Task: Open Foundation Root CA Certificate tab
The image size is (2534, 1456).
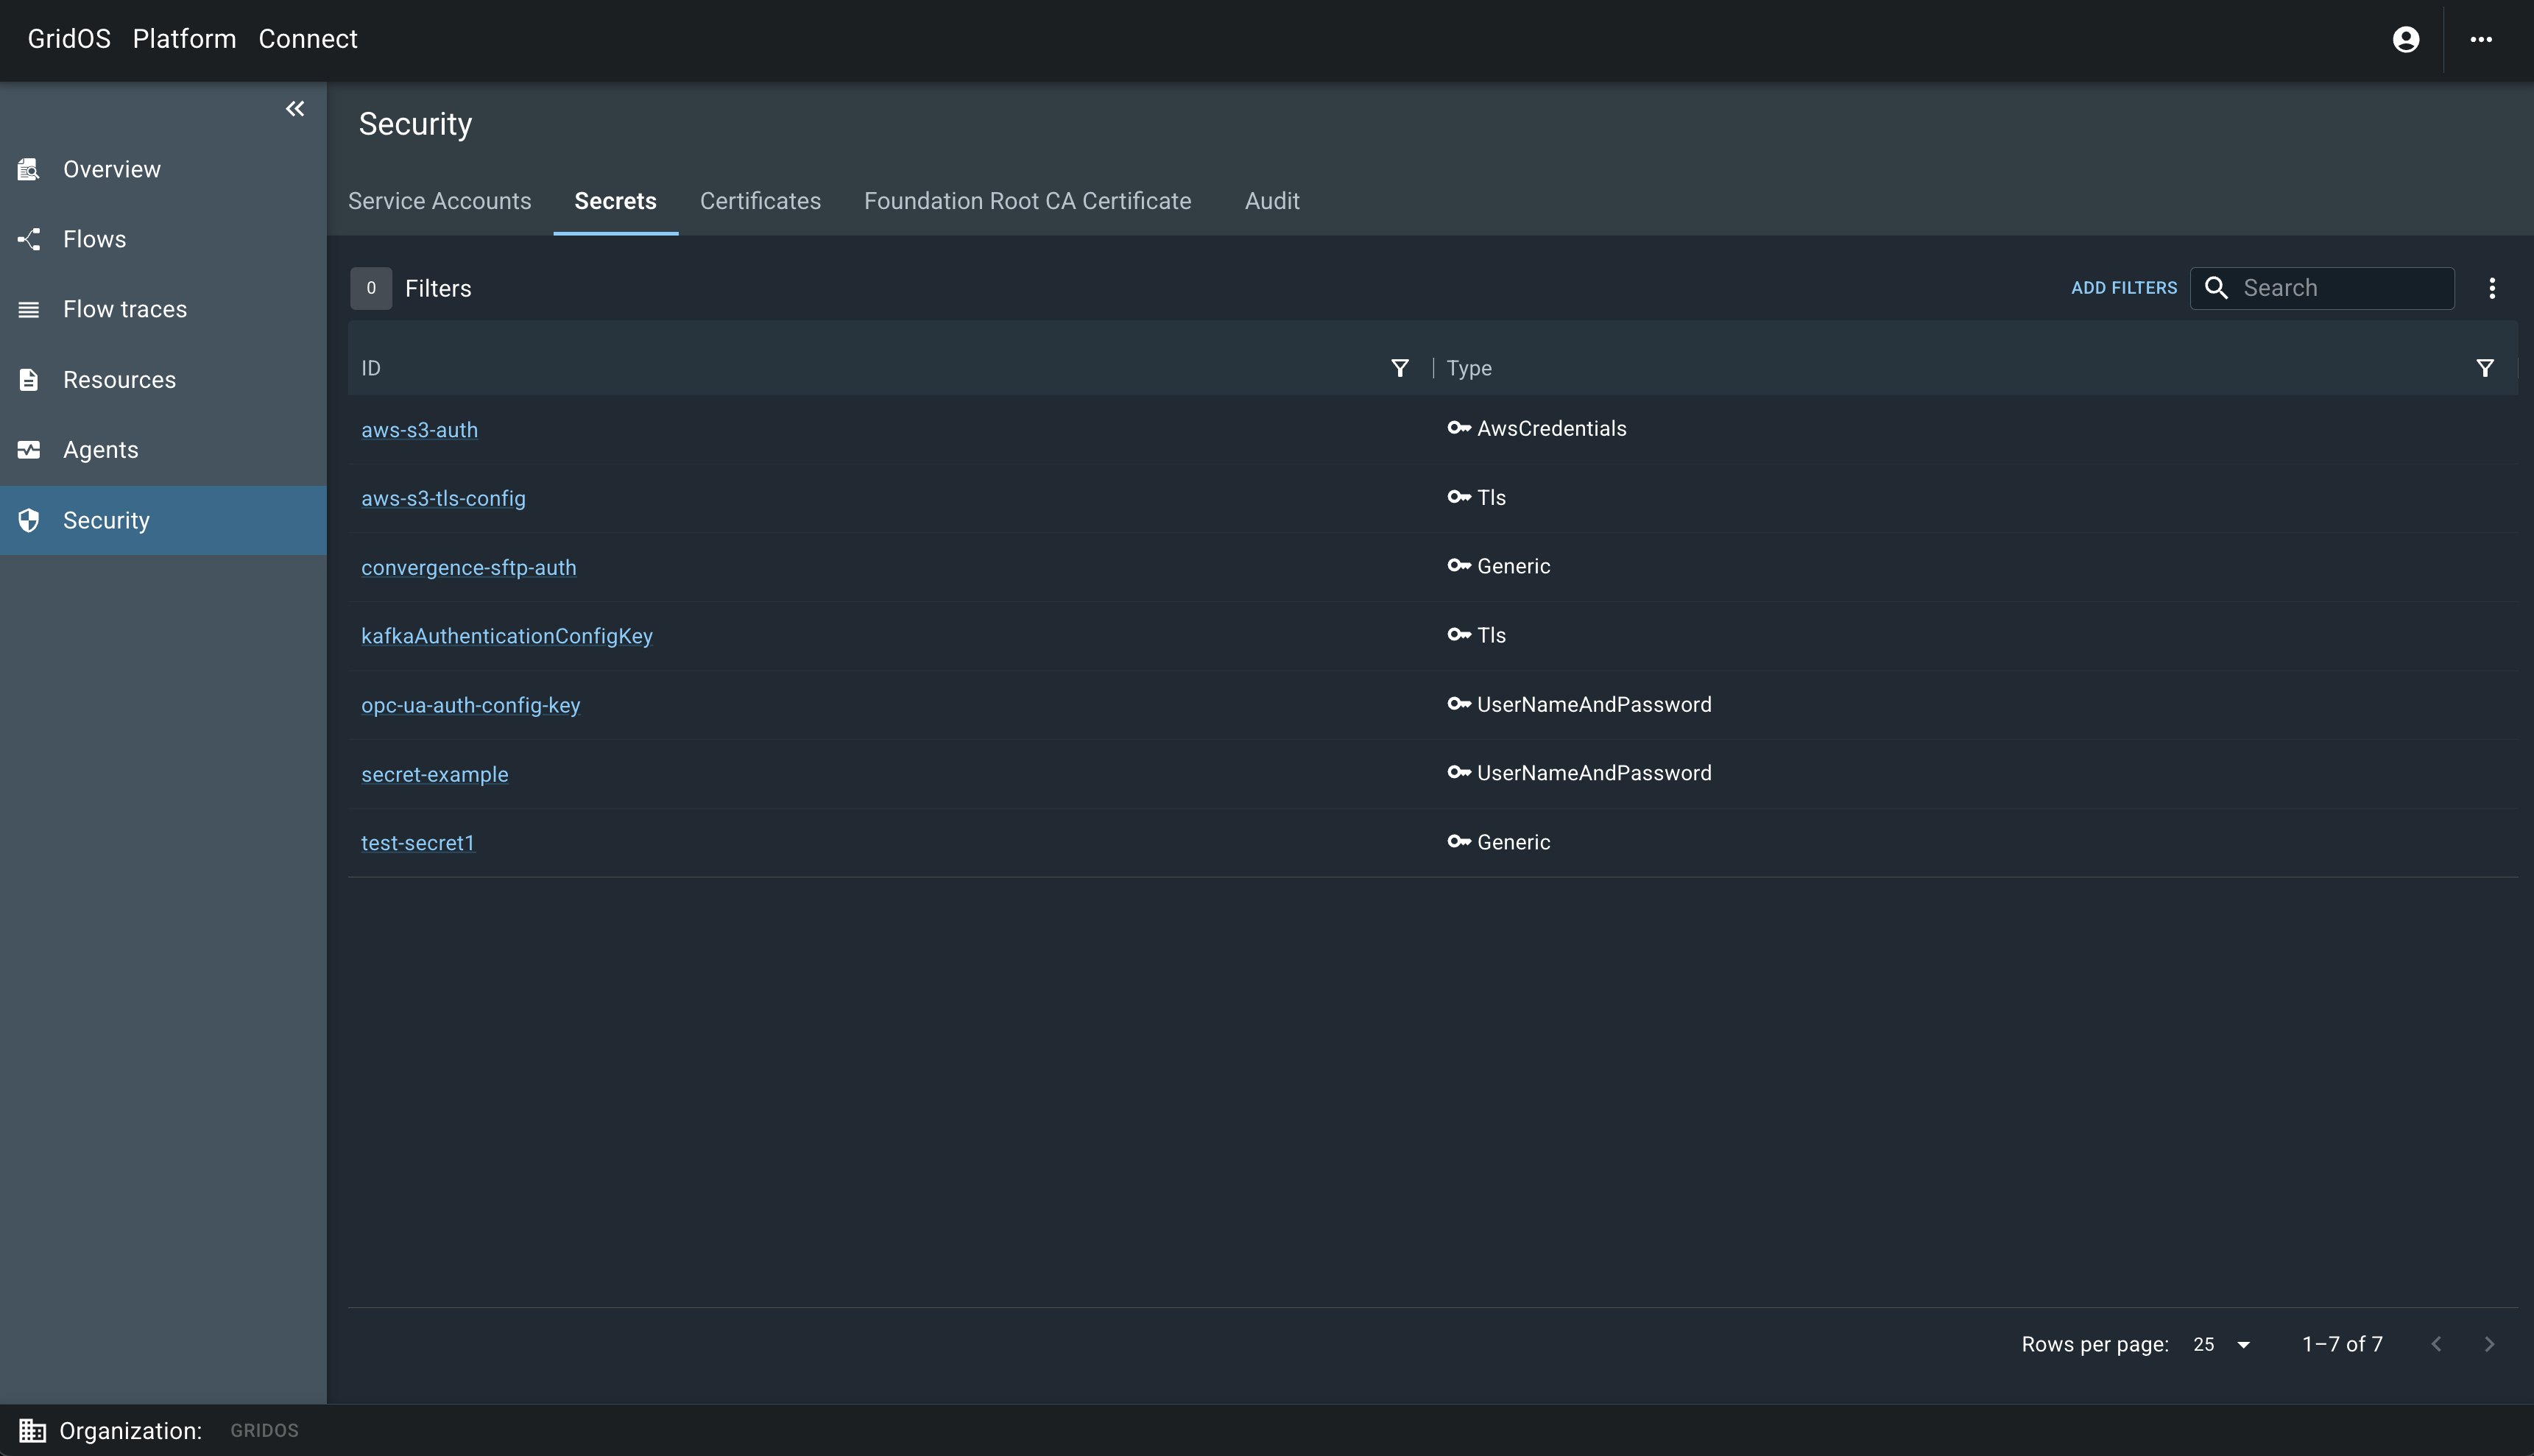Action: click(x=1028, y=201)
